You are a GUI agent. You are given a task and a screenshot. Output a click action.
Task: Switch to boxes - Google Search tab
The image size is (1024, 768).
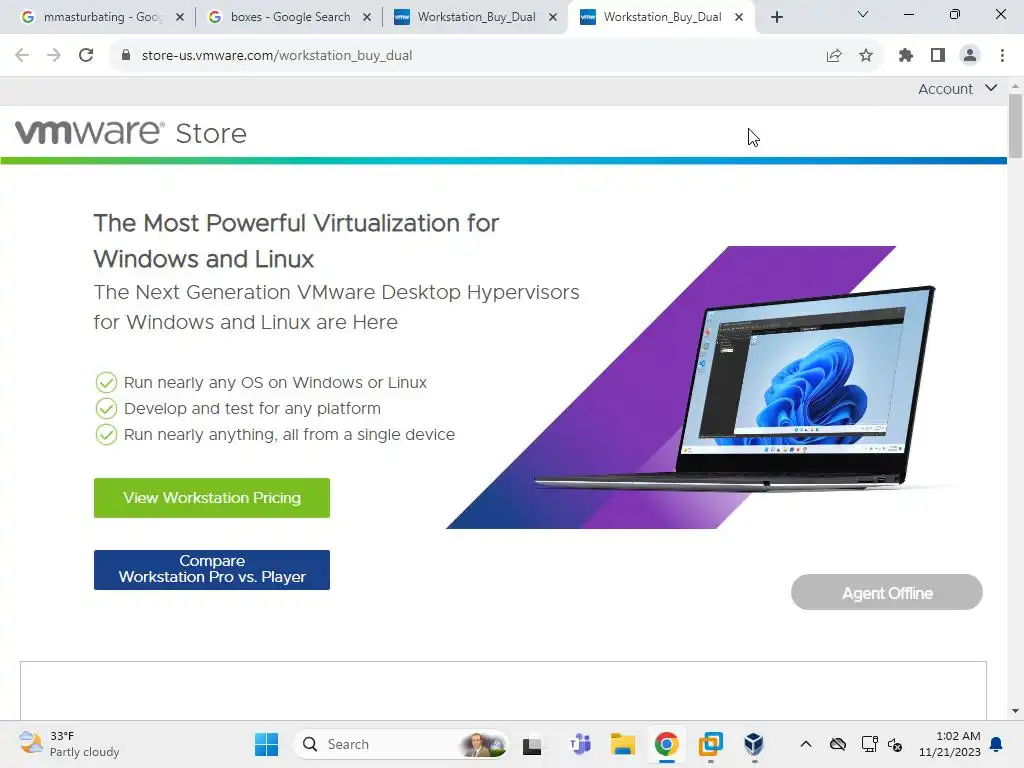point(290,17)
